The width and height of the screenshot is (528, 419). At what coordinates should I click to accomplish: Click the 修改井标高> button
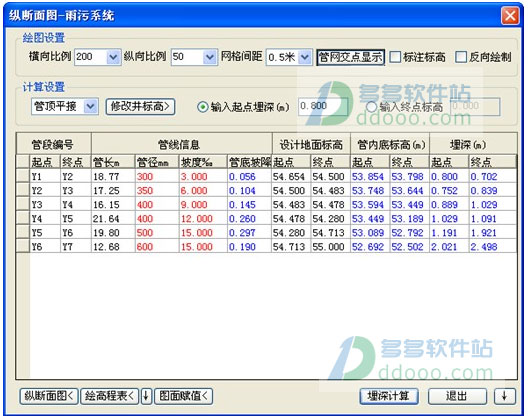click(x=140, y=107)
